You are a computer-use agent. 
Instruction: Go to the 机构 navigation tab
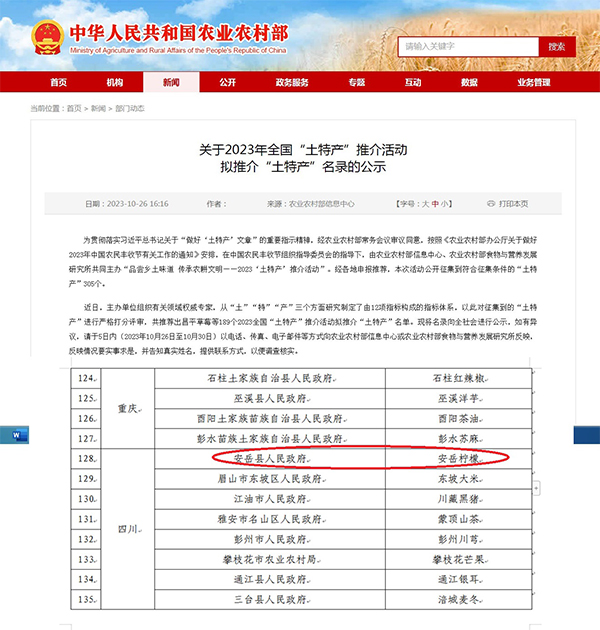[115, 82]
